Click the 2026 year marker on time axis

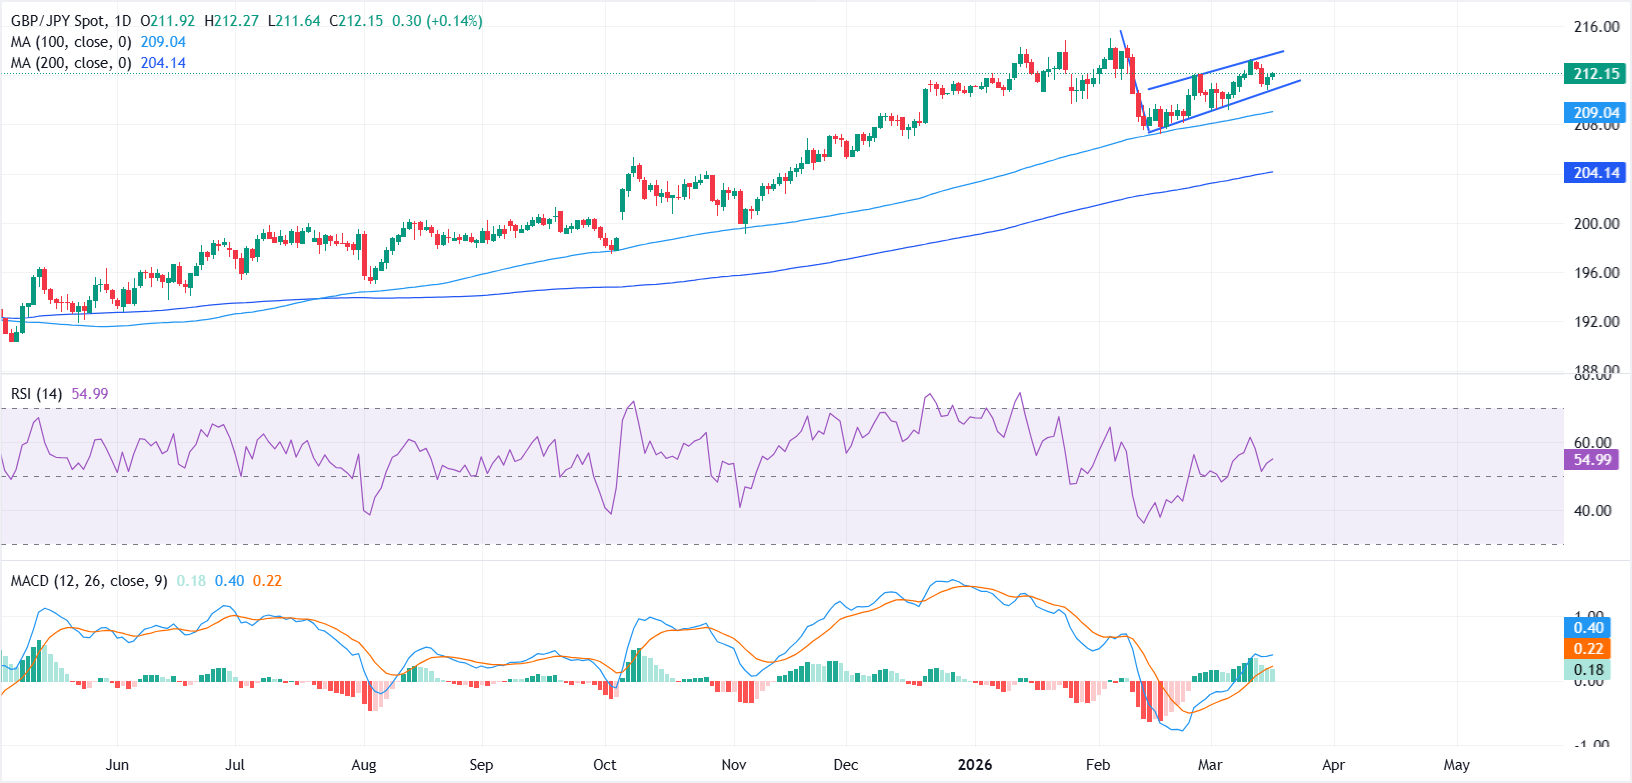click(x=975, y=765)
